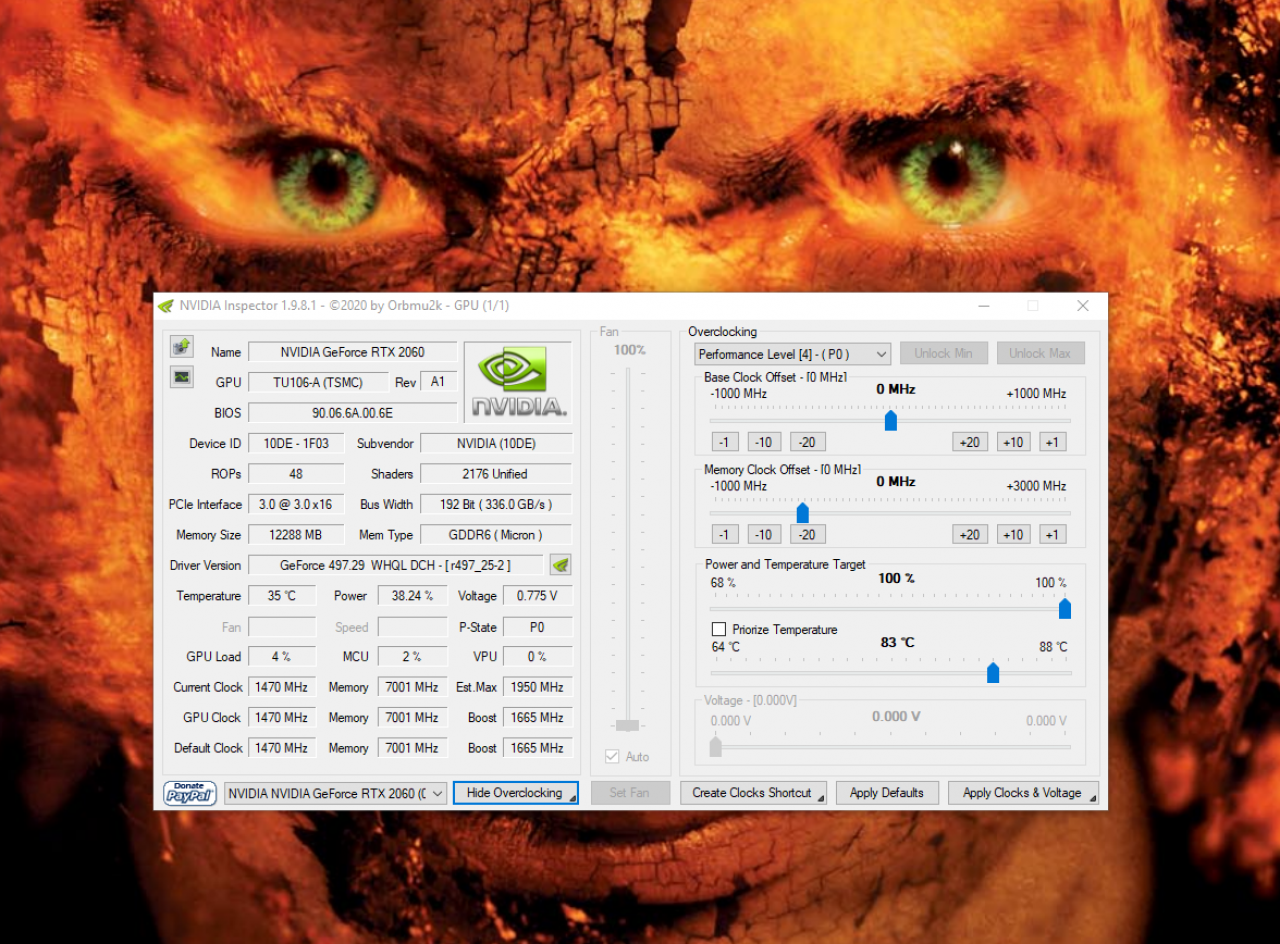This screenshot has width=1280, height=944.
Task: Click Memory Clock Offset -1 button
Action: click(x=724, y=534)
